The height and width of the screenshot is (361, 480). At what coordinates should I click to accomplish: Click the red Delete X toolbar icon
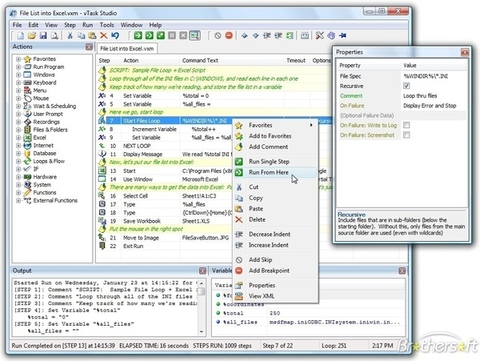coord(104,35)
